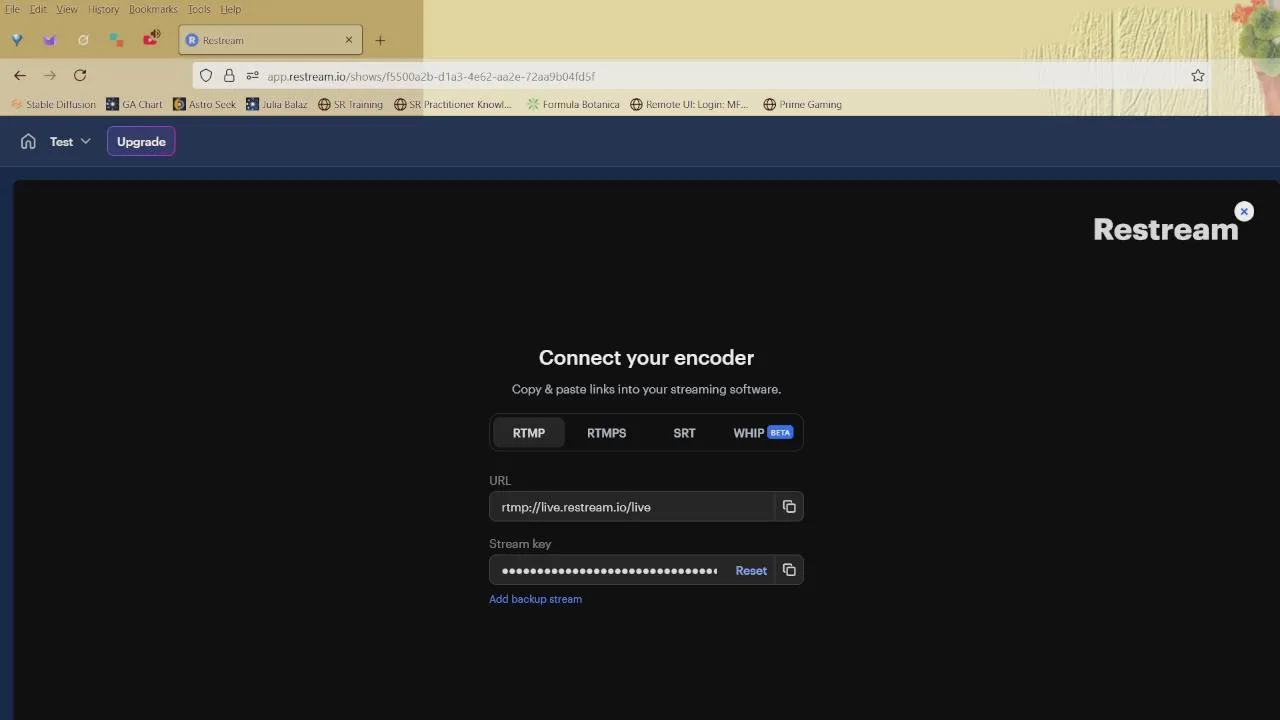Click the browser forward arrow

coord(50,75)
